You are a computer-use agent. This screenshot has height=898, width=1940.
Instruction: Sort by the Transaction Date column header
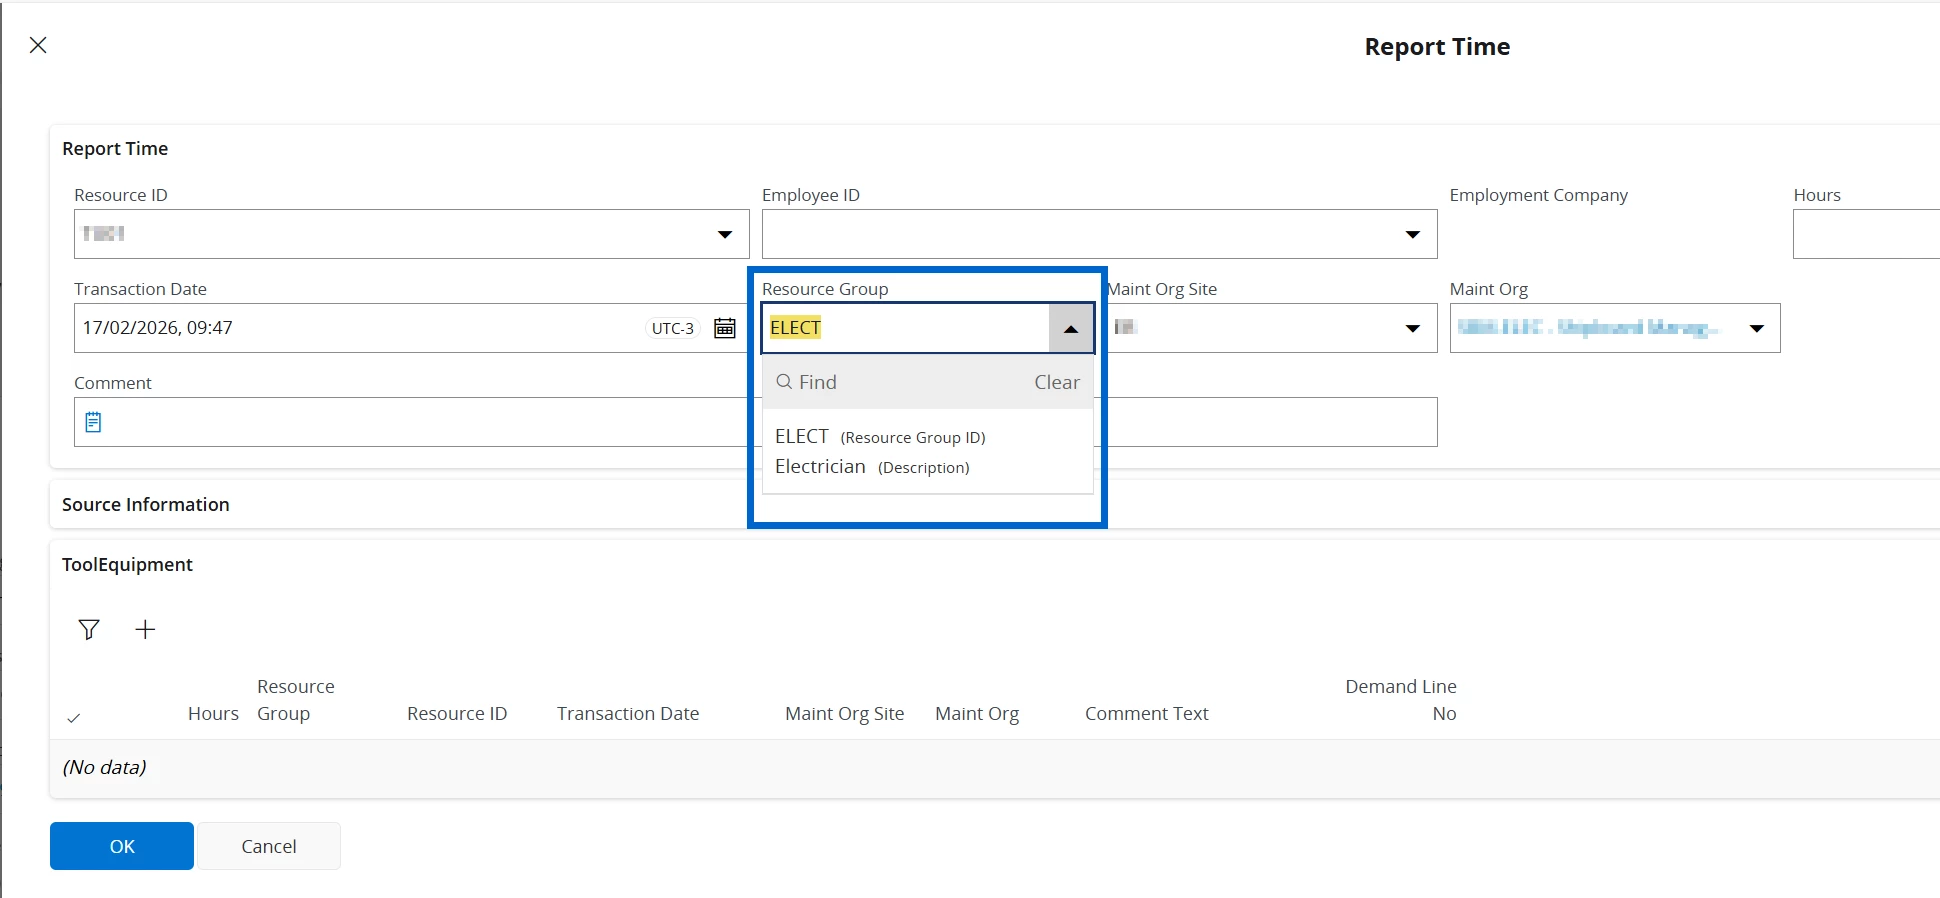click(628, 714)
